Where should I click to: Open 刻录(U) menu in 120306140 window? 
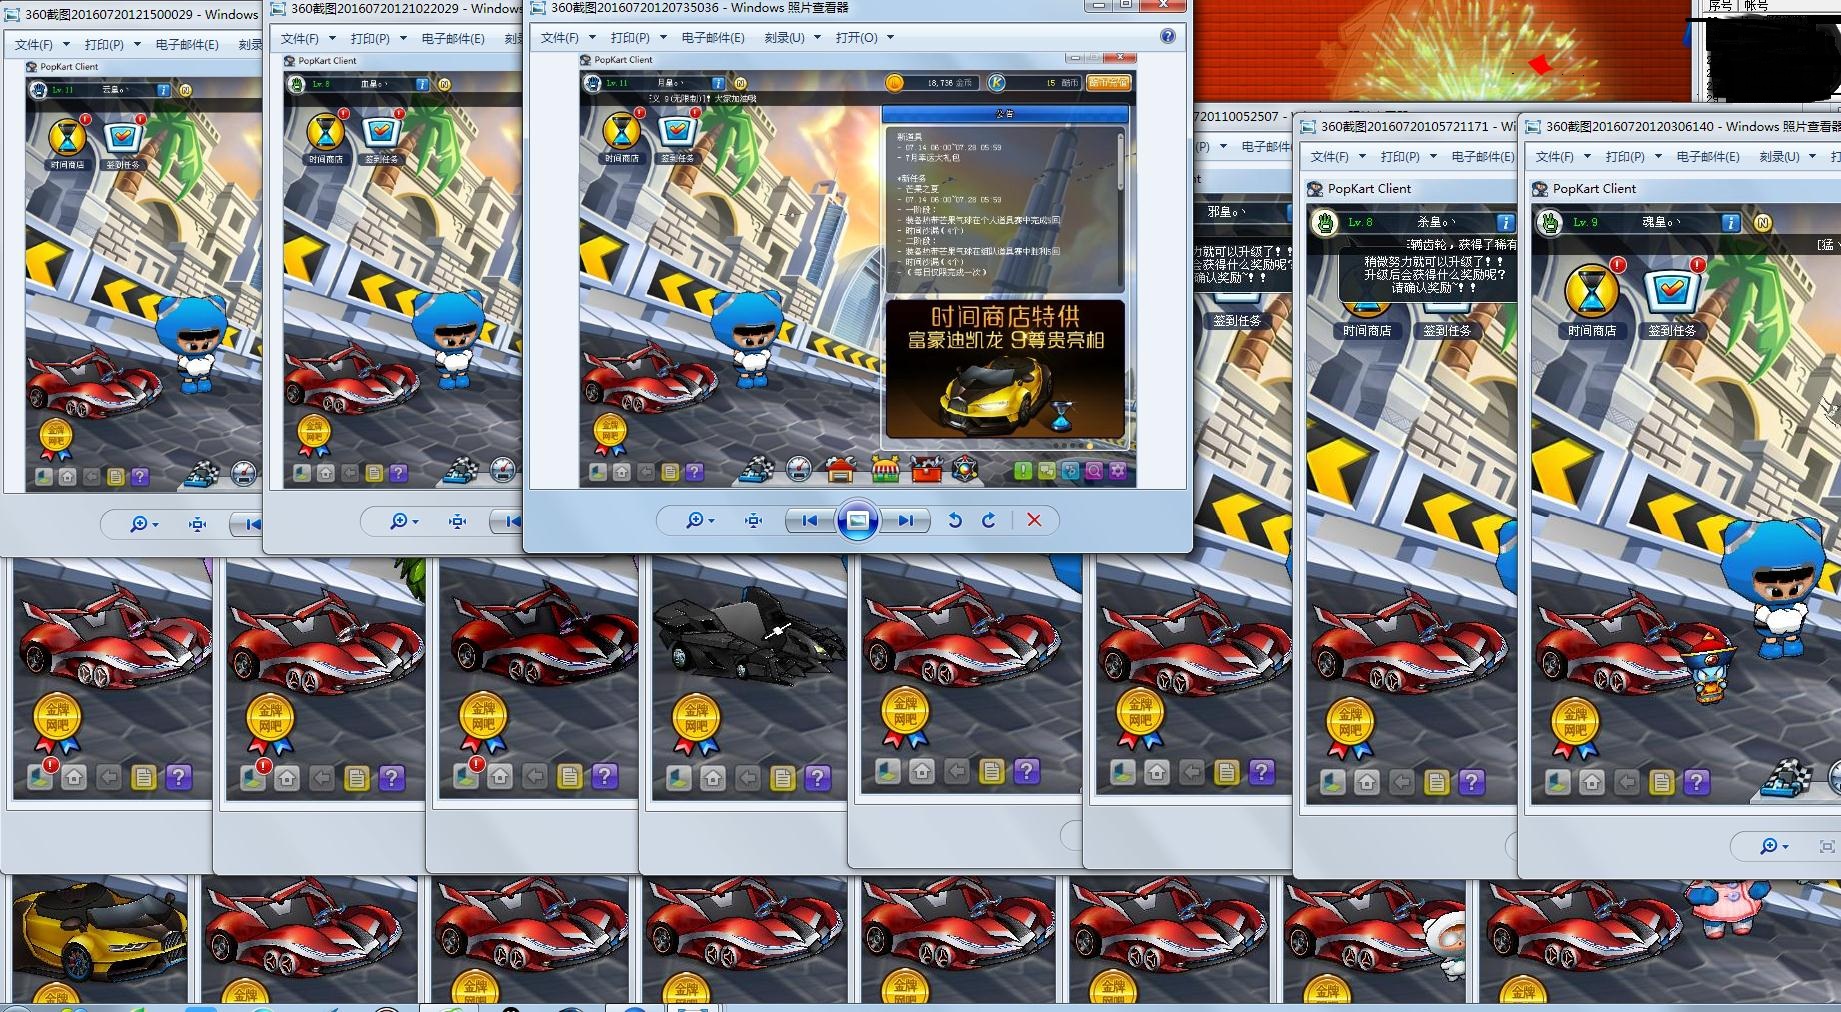[1779, 156]
